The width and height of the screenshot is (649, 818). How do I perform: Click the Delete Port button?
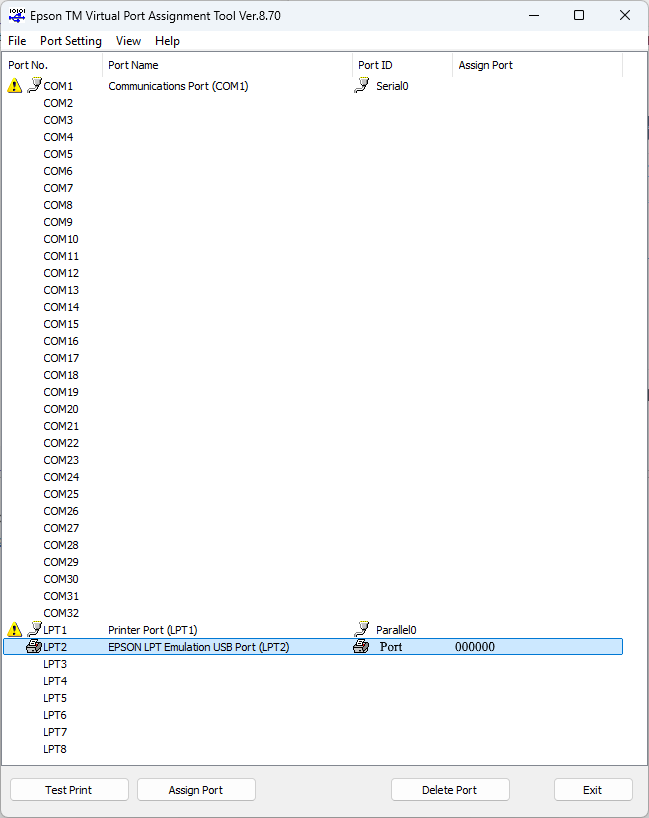coord(450,790)
